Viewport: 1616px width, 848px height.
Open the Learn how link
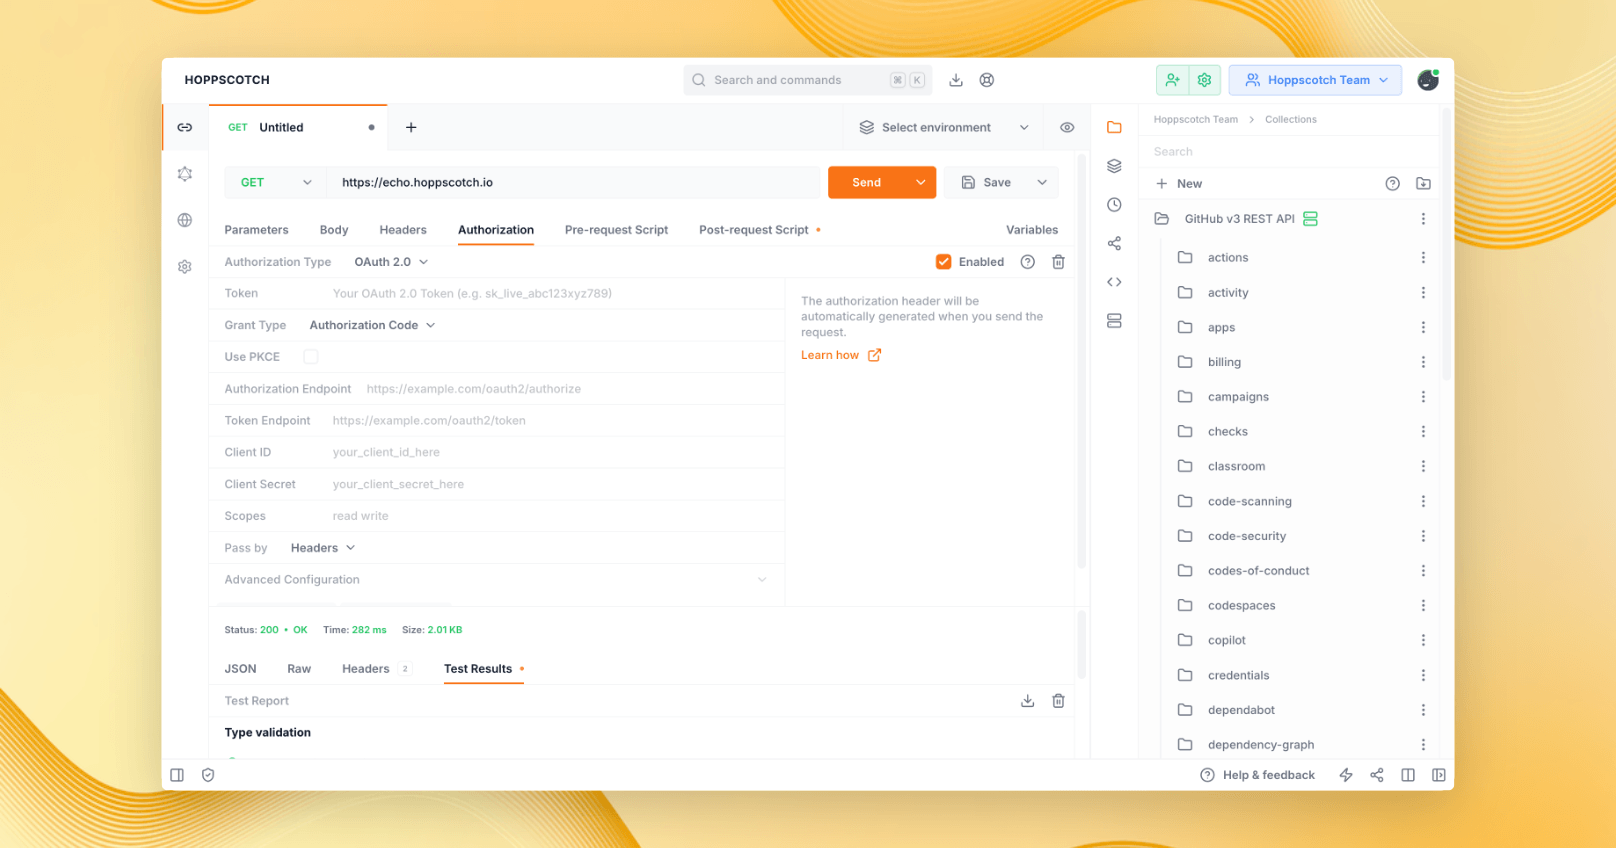(x=841, y=355)
